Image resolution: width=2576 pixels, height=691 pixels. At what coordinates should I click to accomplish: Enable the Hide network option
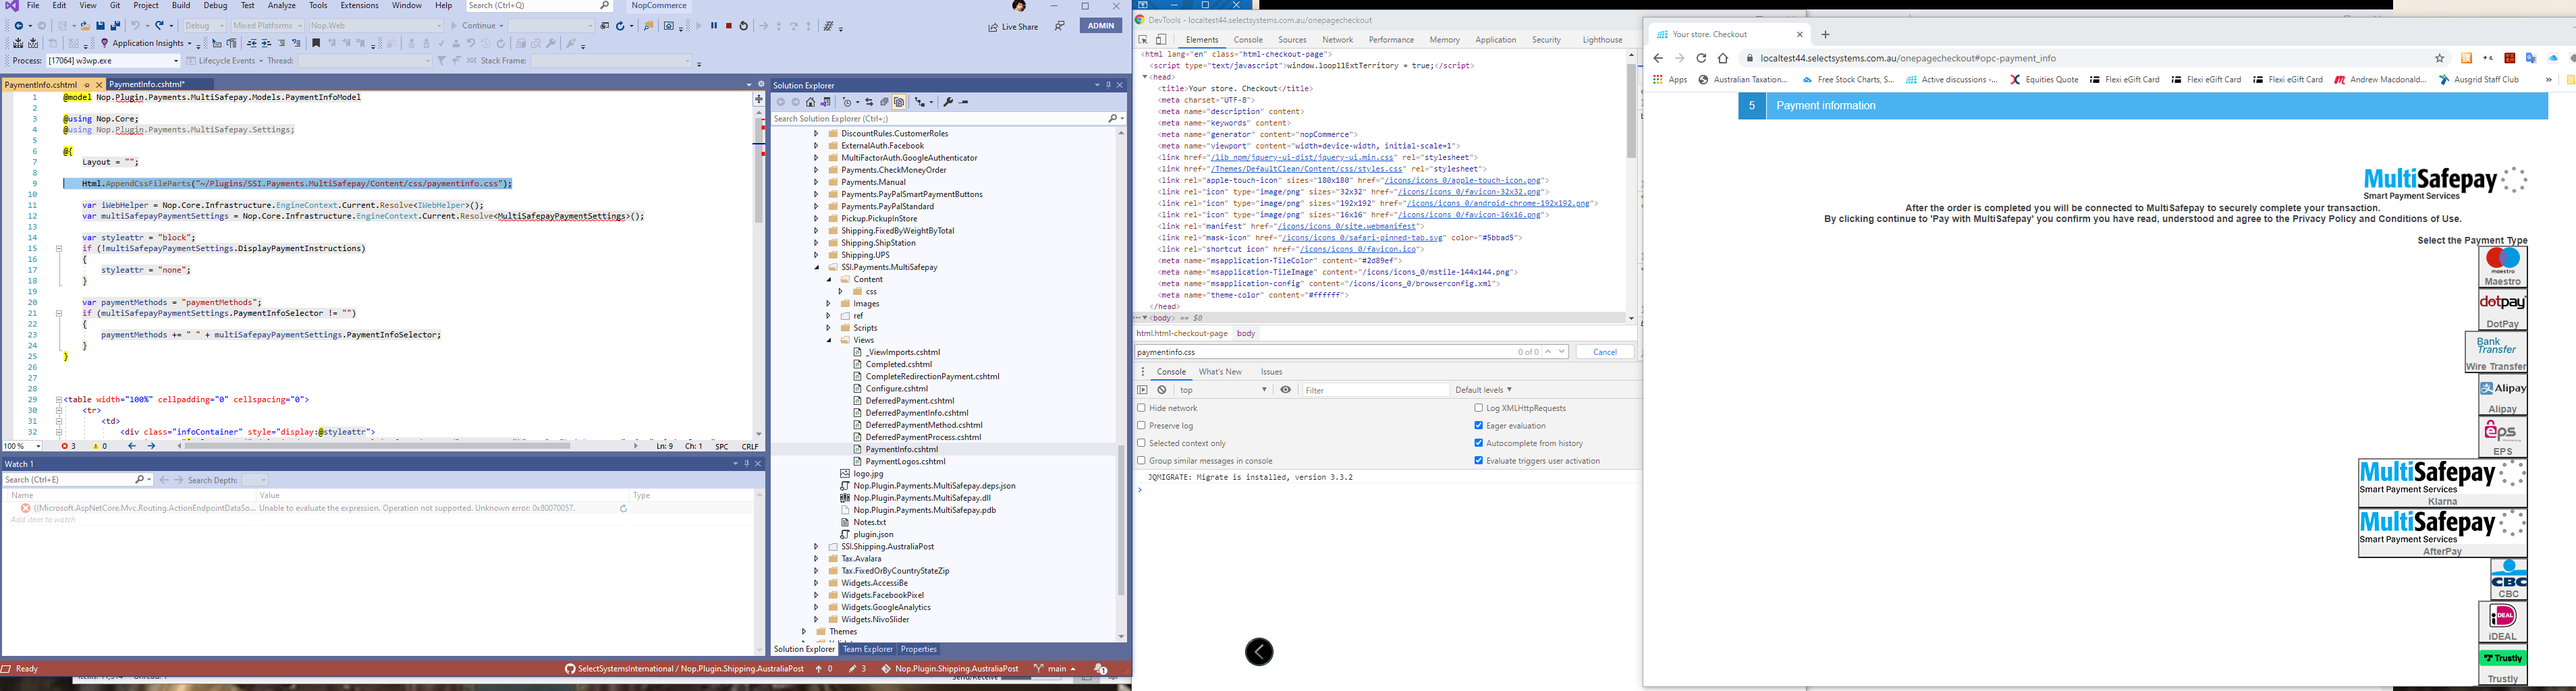1141,408
